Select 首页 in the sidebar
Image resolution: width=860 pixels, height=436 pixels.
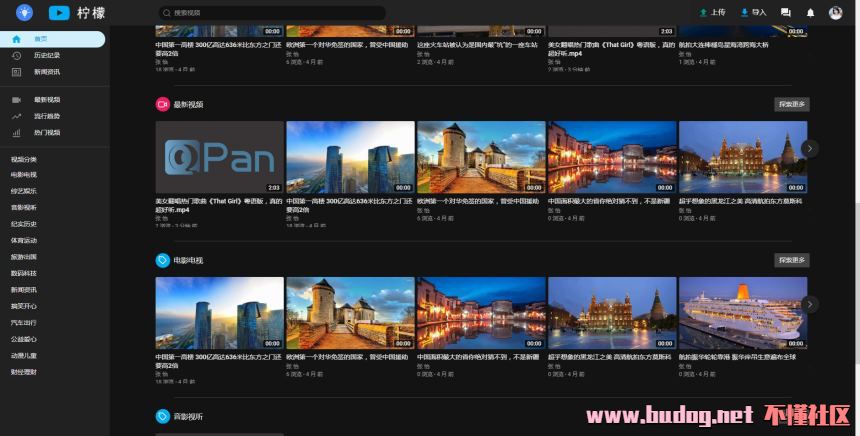coord(40,39)
